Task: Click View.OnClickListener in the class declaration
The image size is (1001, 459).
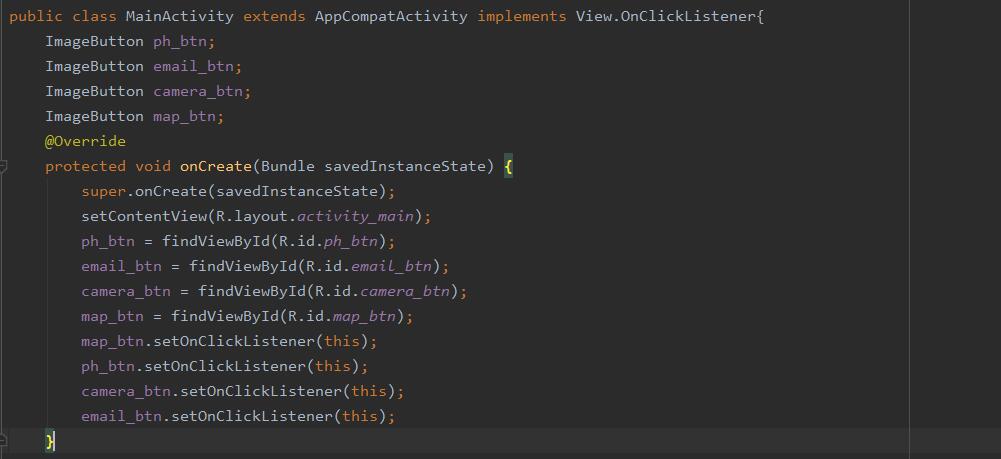Action: [666, 17]
